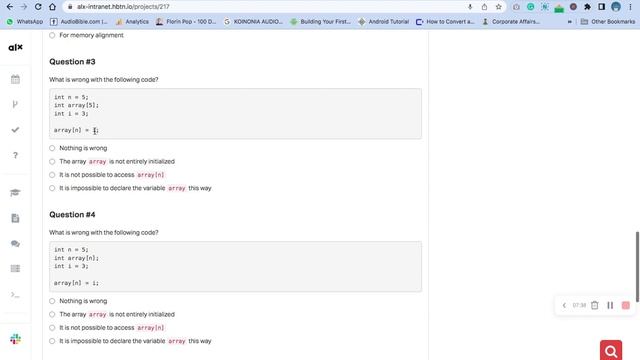
Task: Open the question mark help icon
Action: tap(15, 155)
